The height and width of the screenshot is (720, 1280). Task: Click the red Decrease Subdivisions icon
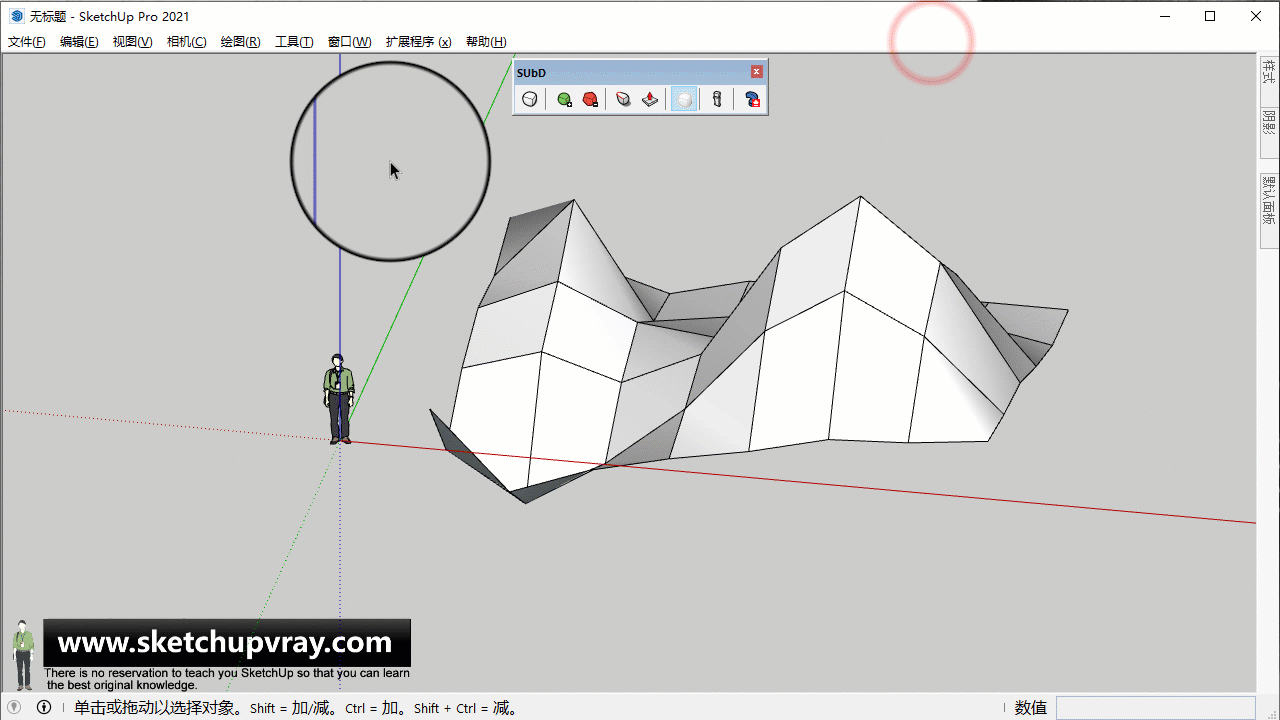tap(590, 99)
